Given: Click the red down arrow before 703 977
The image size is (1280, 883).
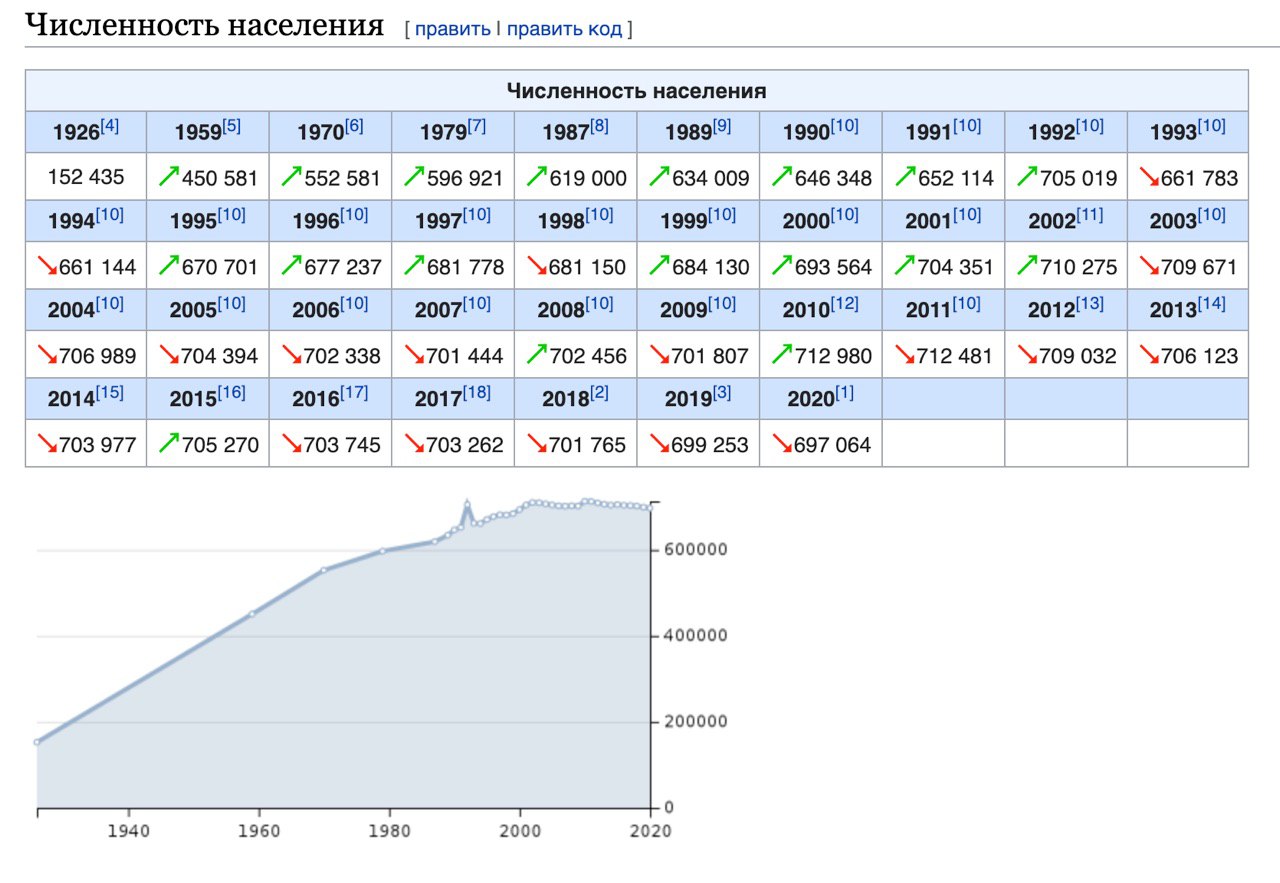Looking at the screenshot, I should [47, 443].
